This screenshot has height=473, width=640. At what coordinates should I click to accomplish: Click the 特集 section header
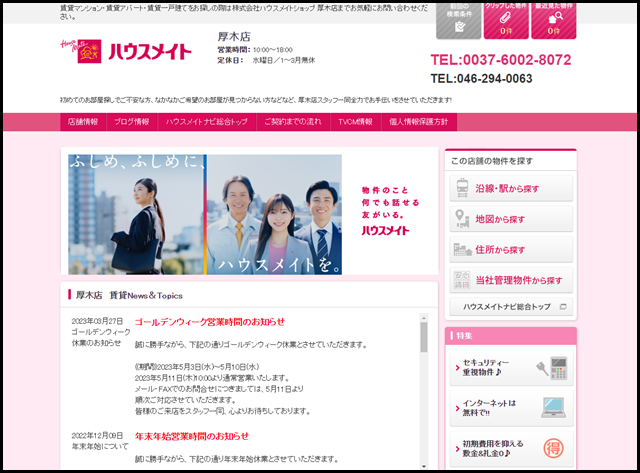click(x=511, y=336)
